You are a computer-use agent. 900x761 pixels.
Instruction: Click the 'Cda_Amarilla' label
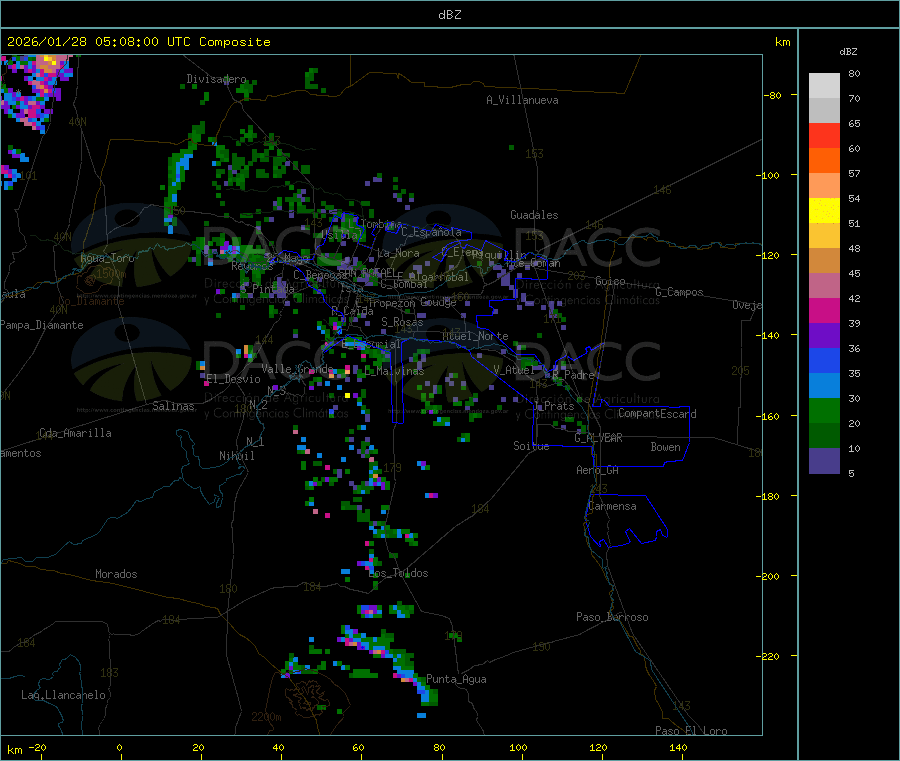tap(75, 433)
